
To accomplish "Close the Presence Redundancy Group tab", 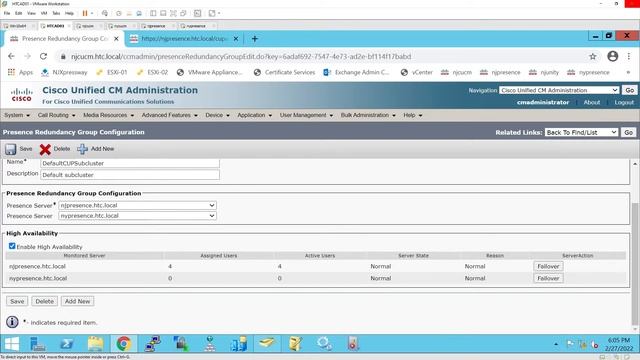I will click(116, 39).
